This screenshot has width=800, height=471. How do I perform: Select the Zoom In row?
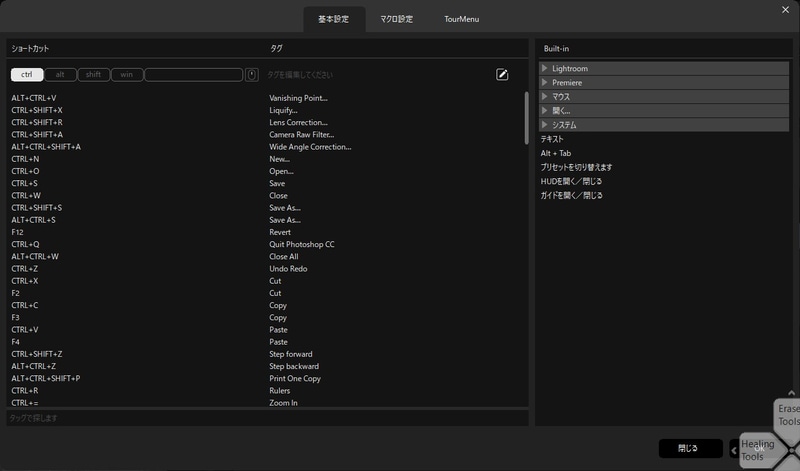pos(265,403)
